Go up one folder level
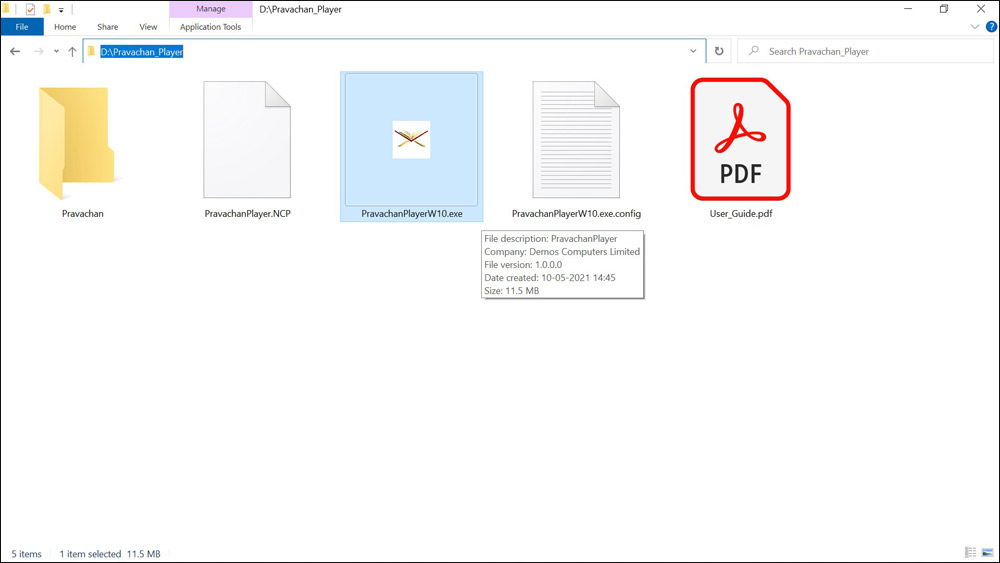 click(x=72, y=52)
